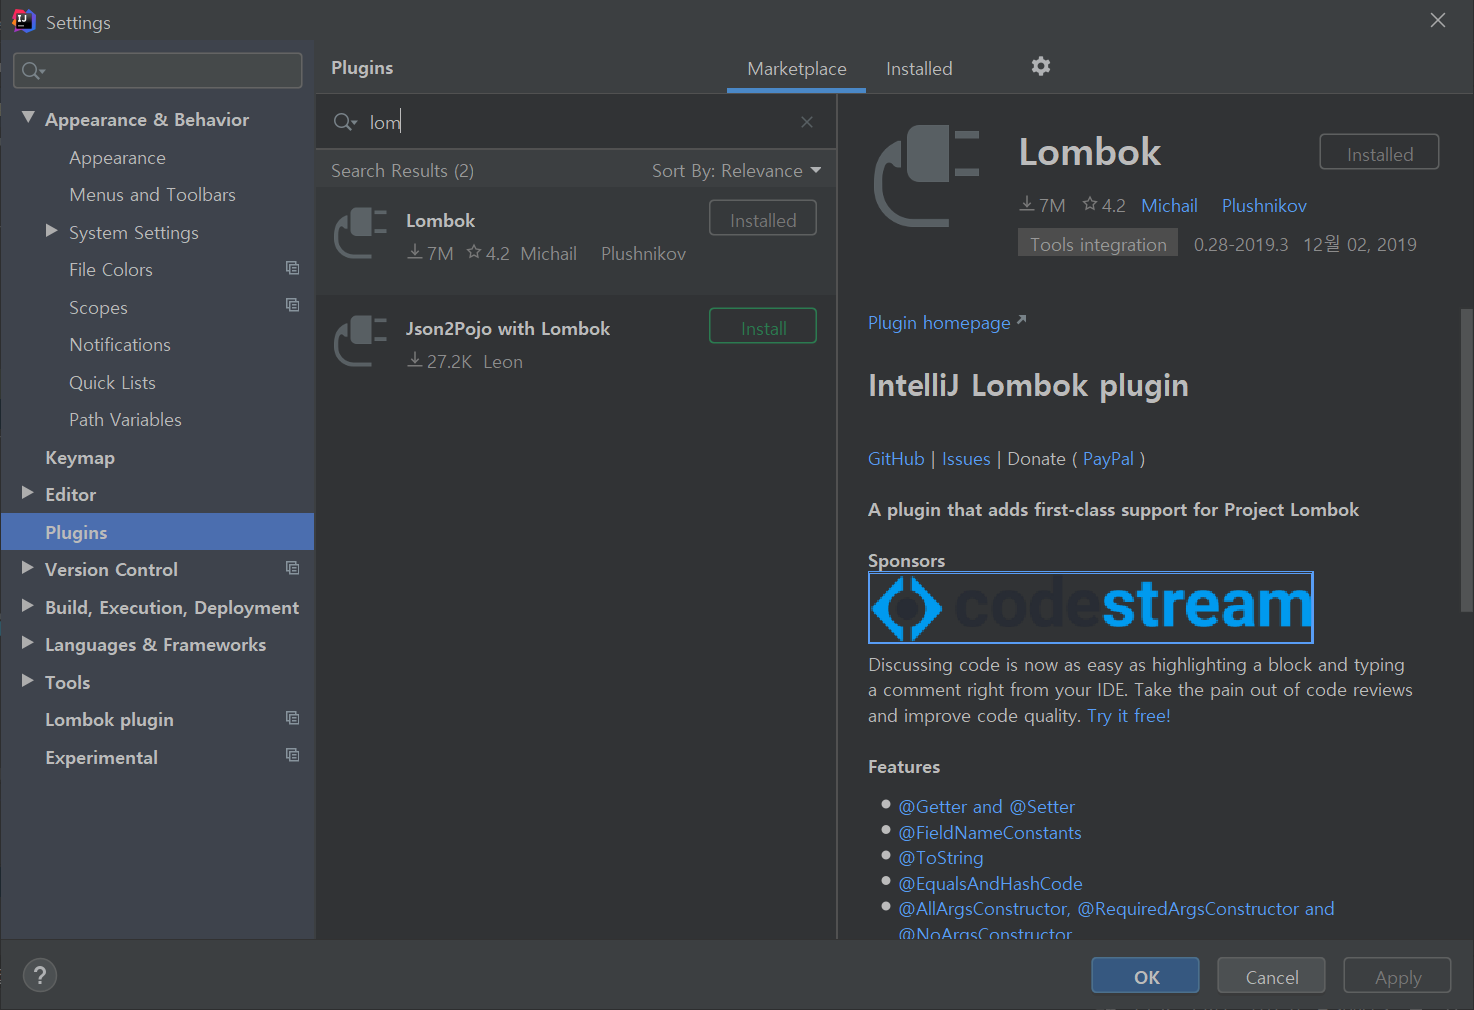Expand Languages & Frameworks section
Viewport: 1474px width, 1010px height.
[x=28, y=643]
